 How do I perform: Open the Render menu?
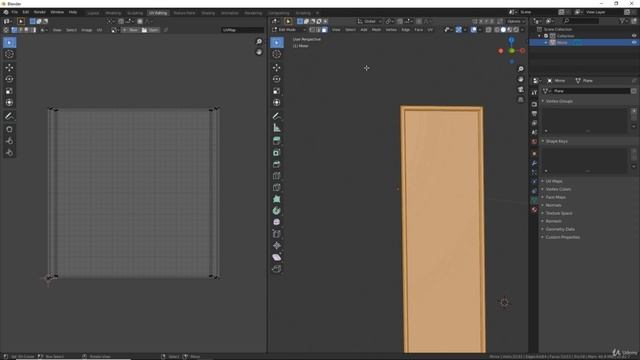[x=40, y=12]
